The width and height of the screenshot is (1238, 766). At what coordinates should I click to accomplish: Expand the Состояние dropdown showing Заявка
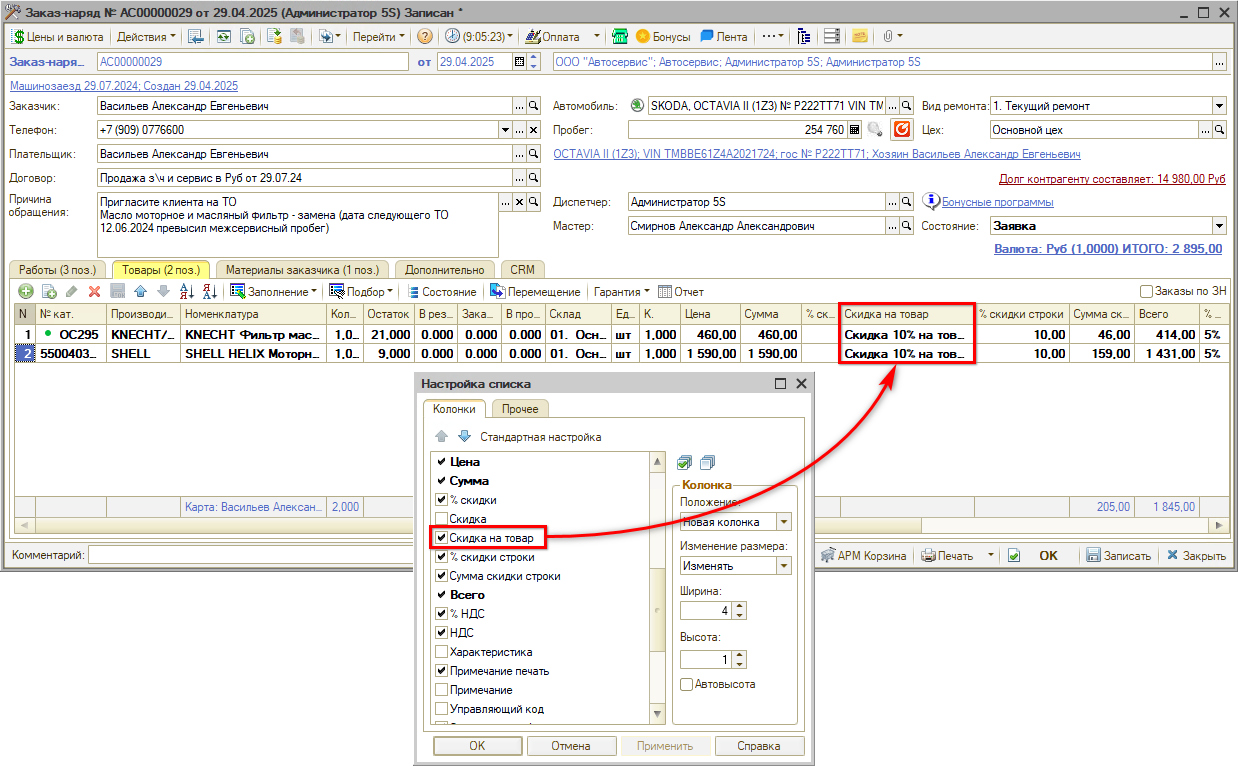1219,226
